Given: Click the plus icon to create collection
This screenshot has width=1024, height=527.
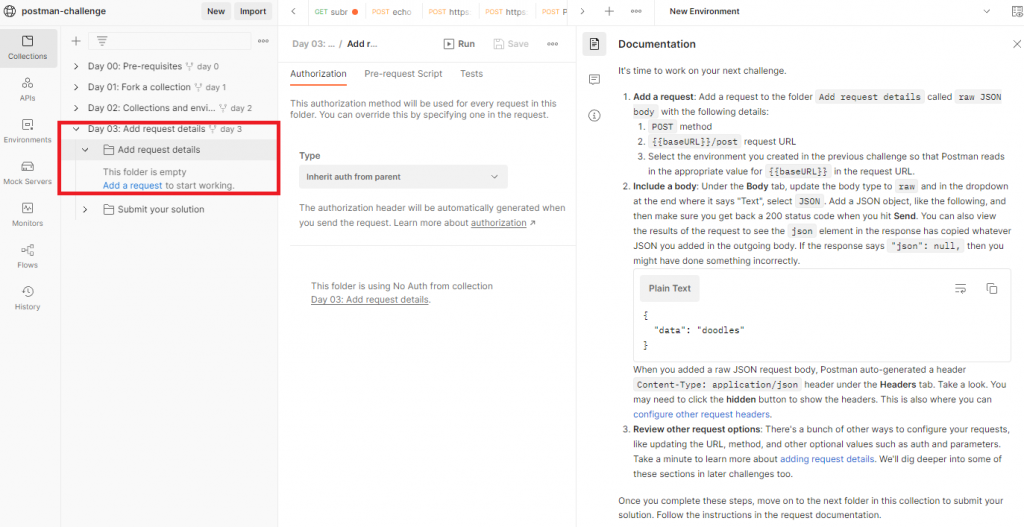Looking at the screenshot, I should coord(76,41).
